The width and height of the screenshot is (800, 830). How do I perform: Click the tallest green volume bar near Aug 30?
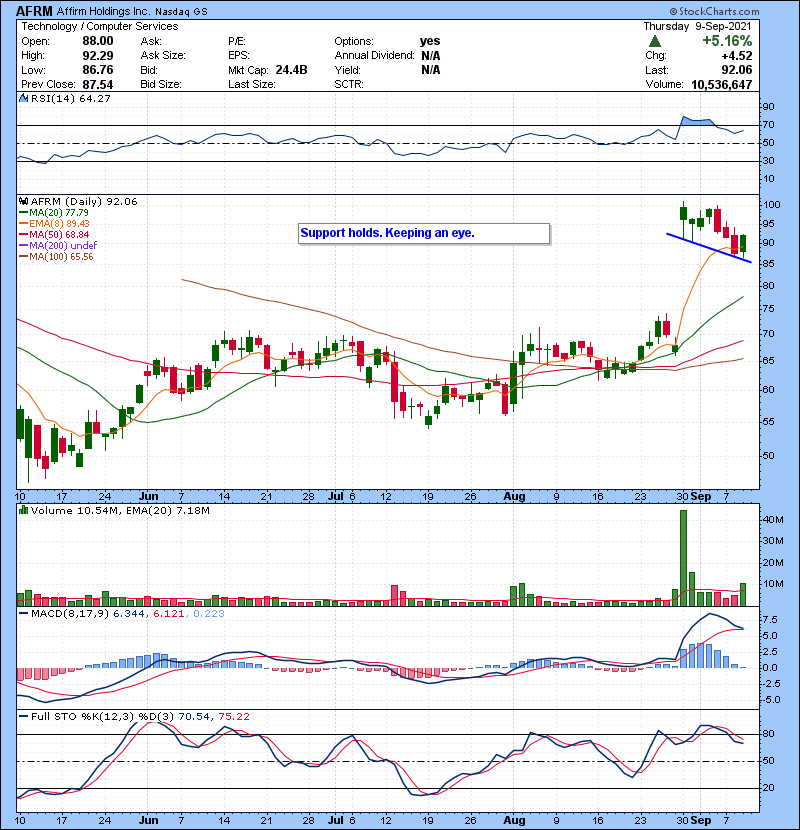point(683,558)
